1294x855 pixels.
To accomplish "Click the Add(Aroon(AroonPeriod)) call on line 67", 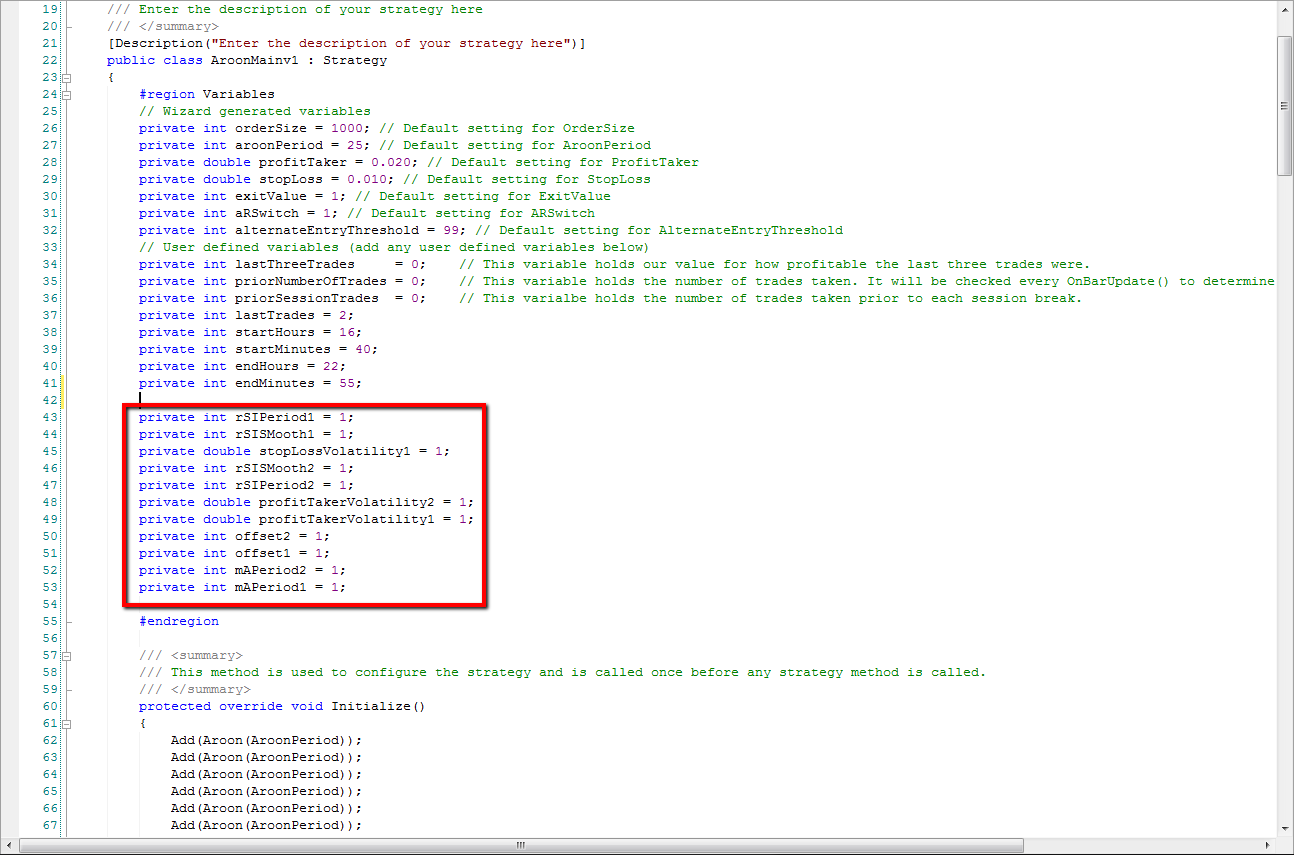I will click(x=266, y=825).
